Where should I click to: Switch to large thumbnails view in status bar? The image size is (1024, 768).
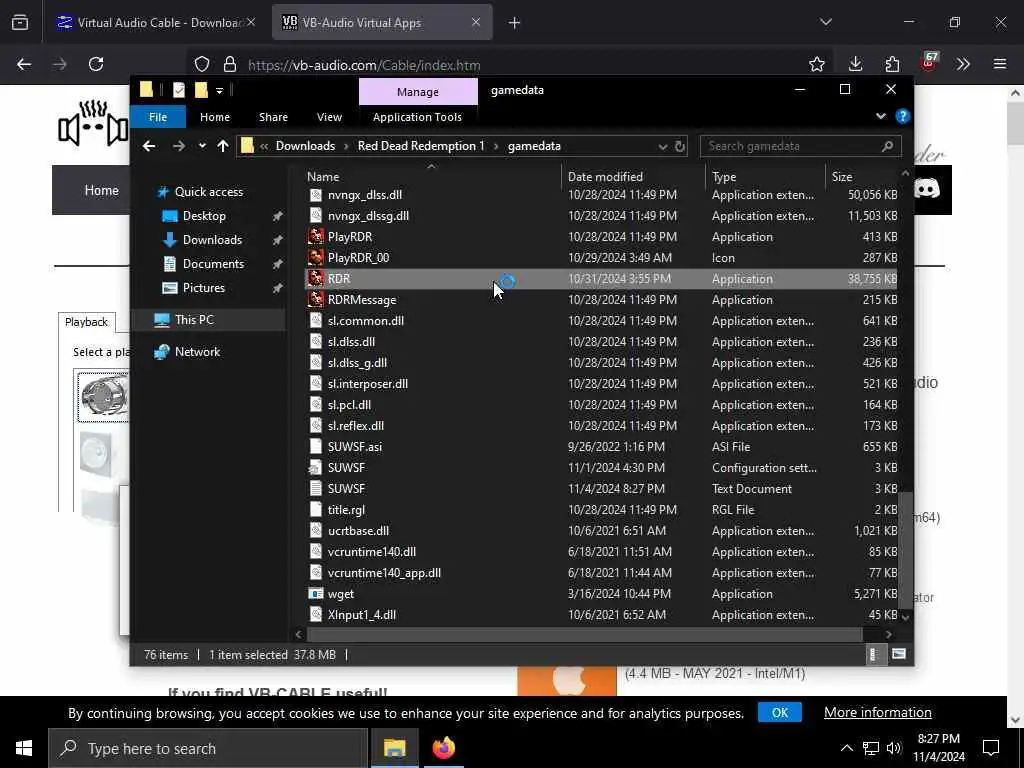pyautogui.click(x=899, y=654)
